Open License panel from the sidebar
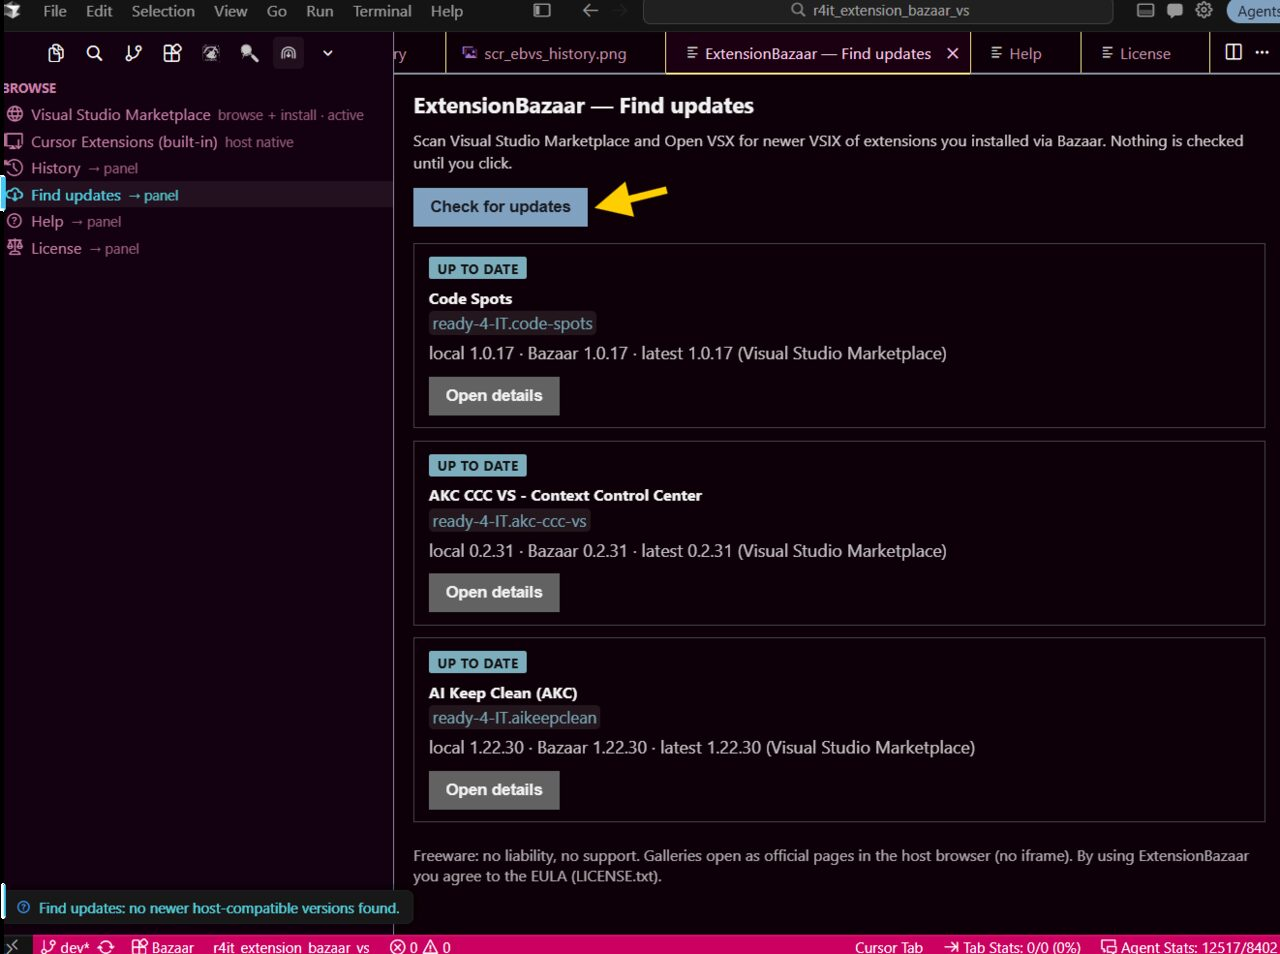This screenshot has height=954, width=1280. 197,248
